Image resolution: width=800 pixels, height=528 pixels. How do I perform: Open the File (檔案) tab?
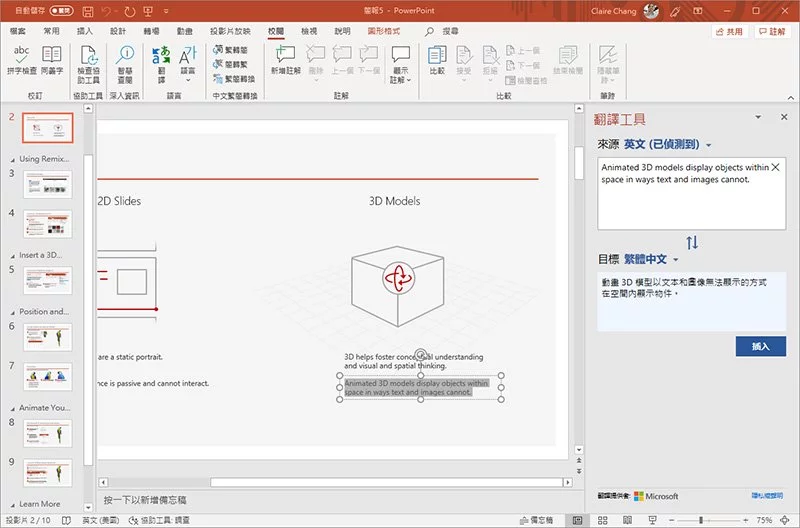[17, 31]
